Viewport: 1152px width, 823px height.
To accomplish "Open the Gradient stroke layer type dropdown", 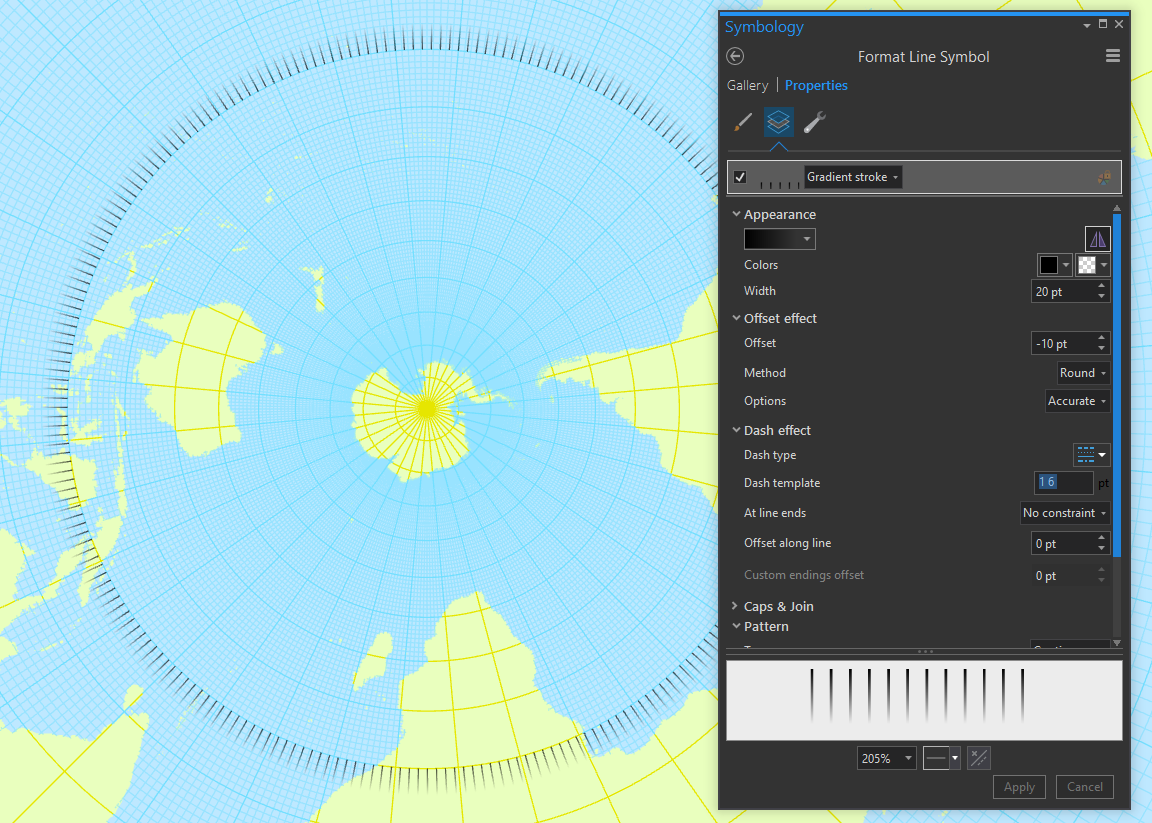I will tap(853, 177).
